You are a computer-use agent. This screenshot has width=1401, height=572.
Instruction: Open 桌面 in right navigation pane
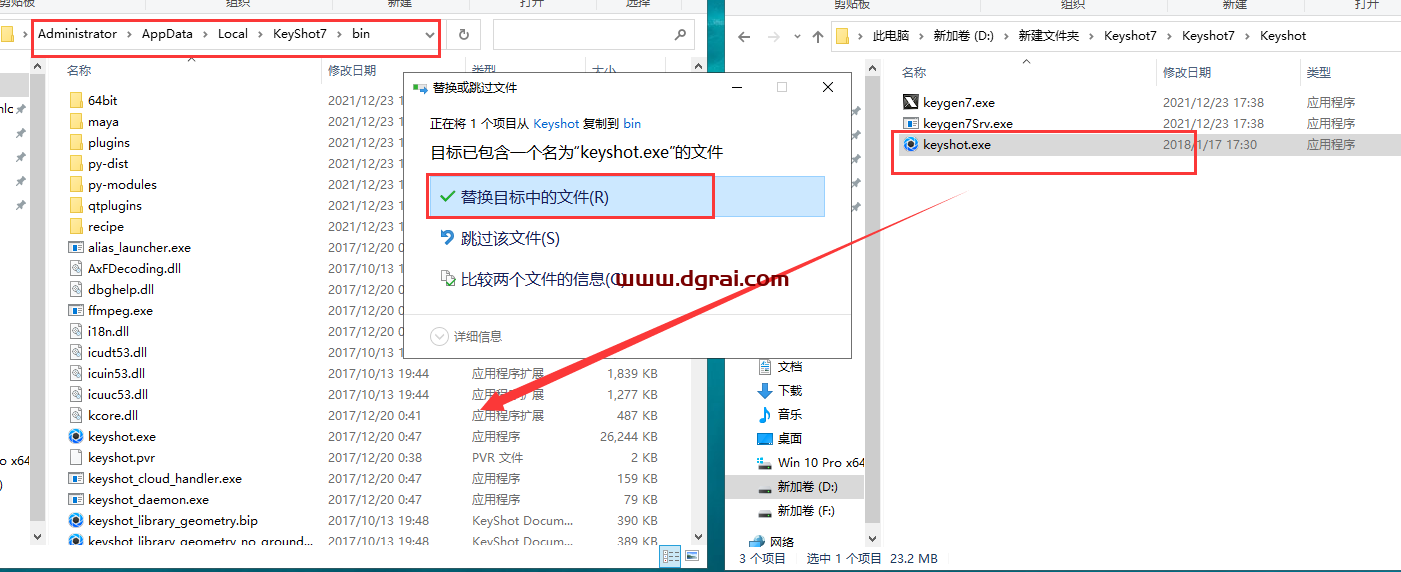coord(790,438)
